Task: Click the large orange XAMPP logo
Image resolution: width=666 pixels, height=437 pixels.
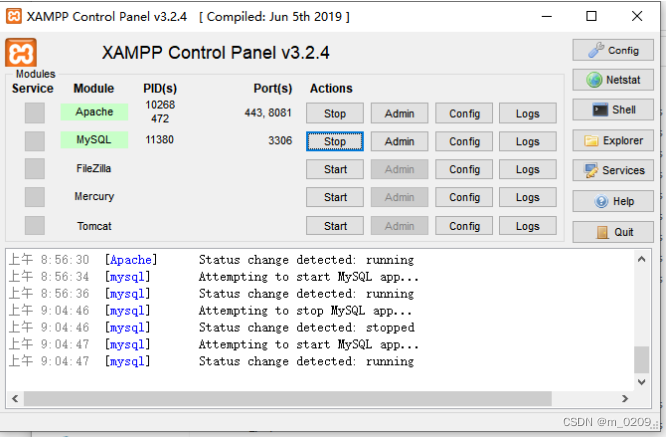Action: (21, 53)
